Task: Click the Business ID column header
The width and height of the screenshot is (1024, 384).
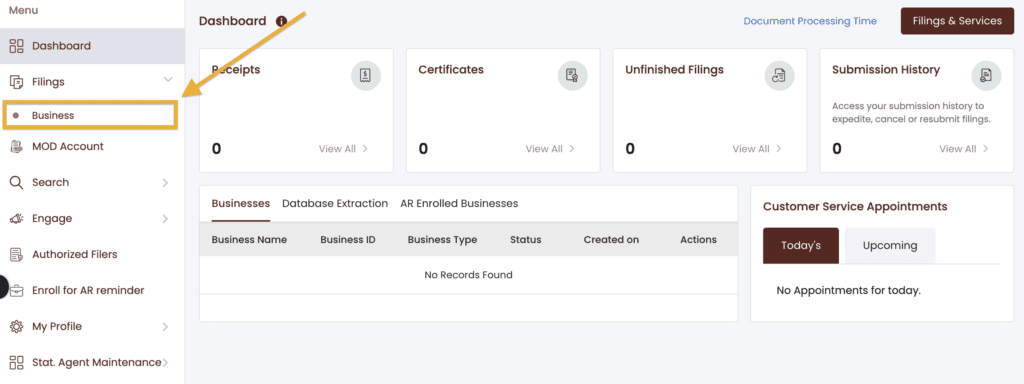Action: coord(348,240)
